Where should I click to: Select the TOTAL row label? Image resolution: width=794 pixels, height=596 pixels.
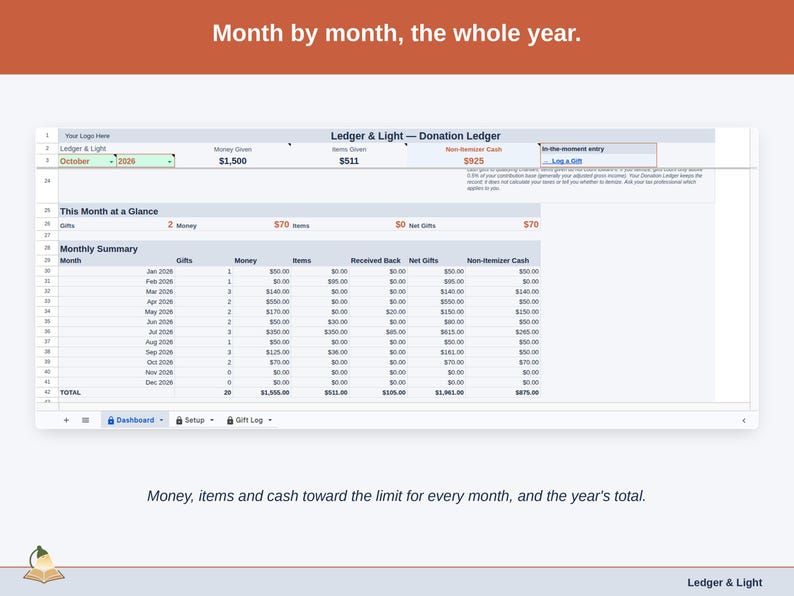[x=70, y=392]
